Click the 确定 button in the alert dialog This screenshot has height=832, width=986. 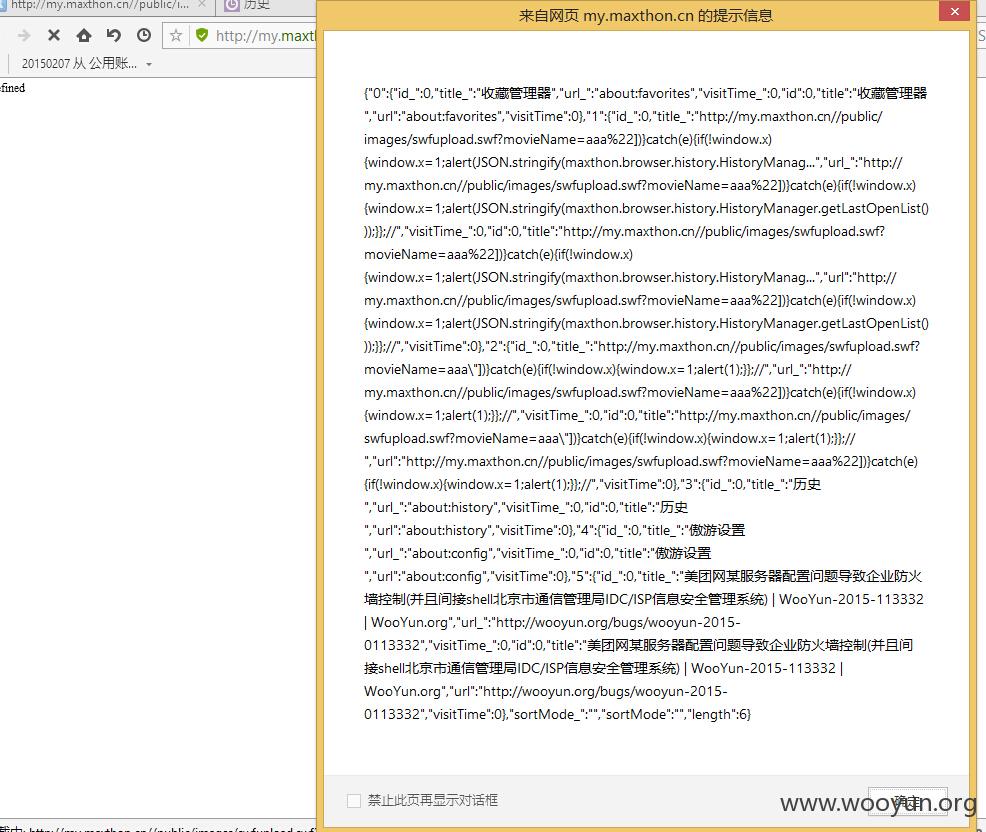coord(907,801)
